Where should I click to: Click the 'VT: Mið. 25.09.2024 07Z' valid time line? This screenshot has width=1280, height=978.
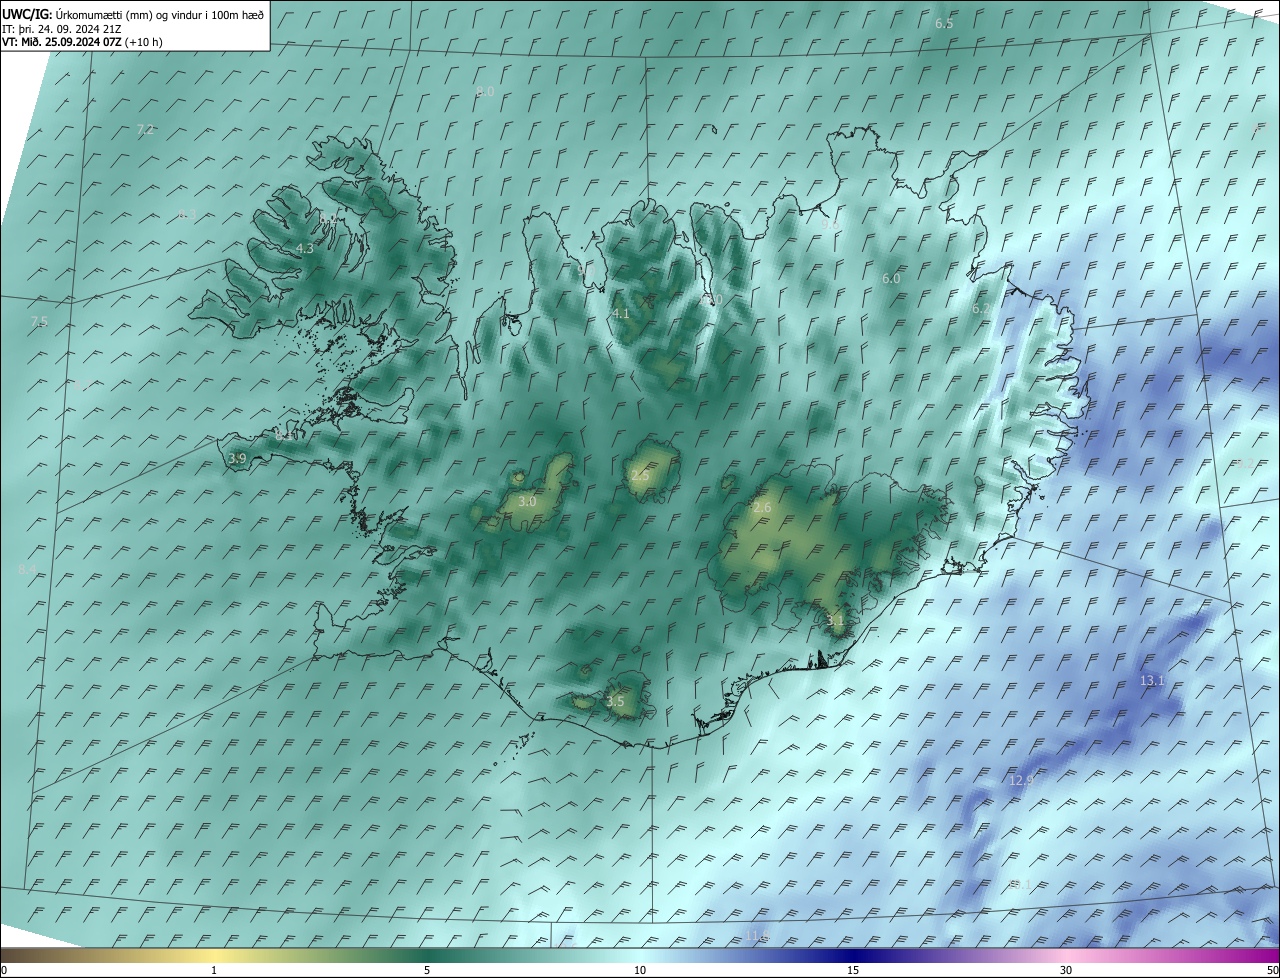[82, 42]
